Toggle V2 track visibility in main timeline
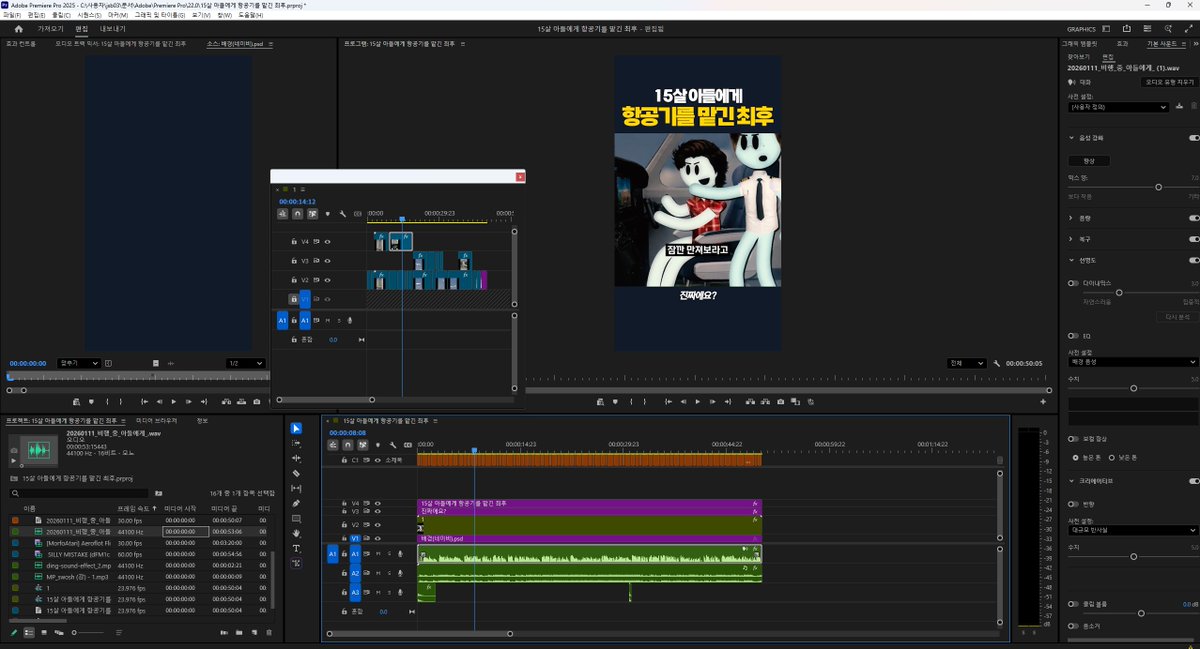1200x649 pixels. (x=377, y=525)
